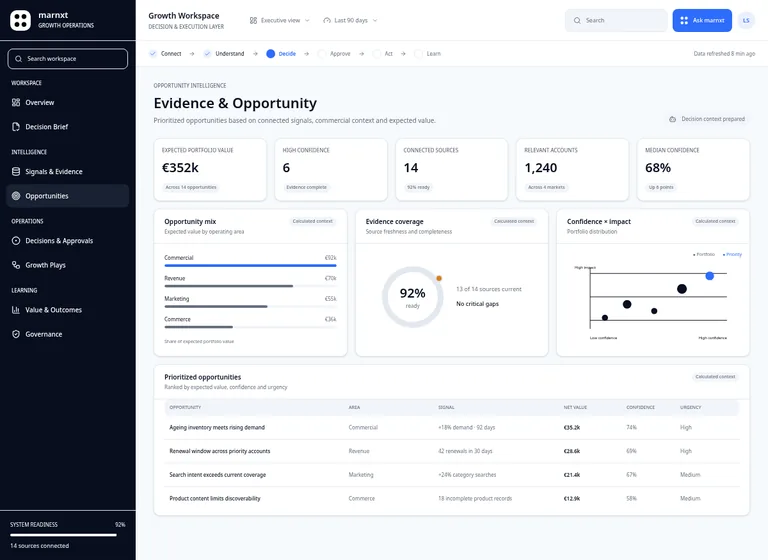Toggle the Portfolio legend item
768x560 pixels.
(704, 254)
